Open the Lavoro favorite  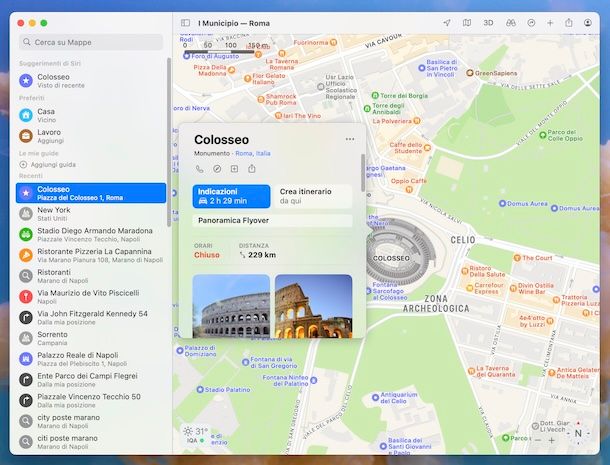(x=91, y=136)
